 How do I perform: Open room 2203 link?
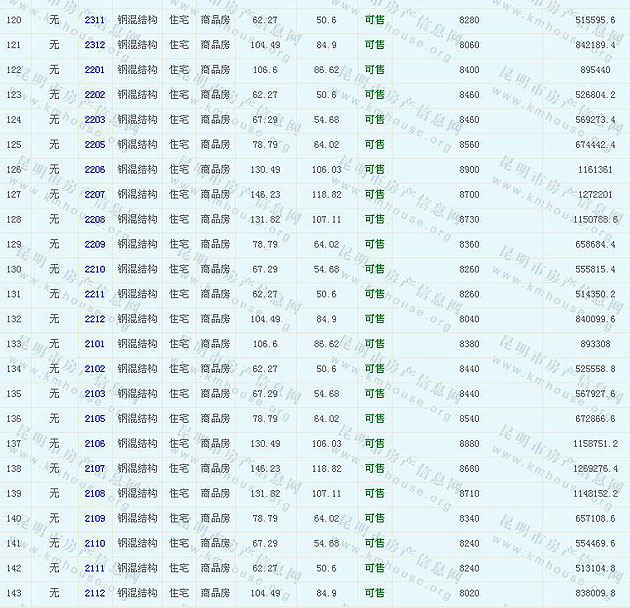click(94, 120)
